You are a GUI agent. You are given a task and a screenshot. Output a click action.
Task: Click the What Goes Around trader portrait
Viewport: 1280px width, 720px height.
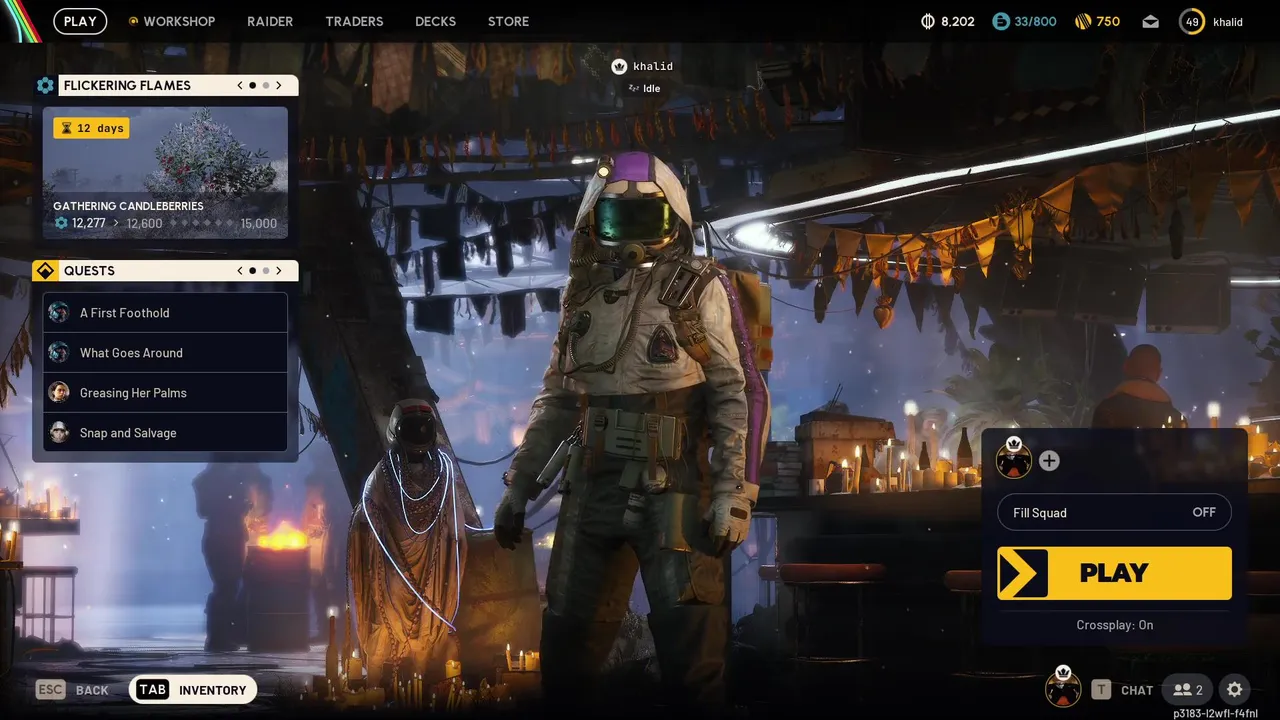pyautogui.click(x=59, y=352)
